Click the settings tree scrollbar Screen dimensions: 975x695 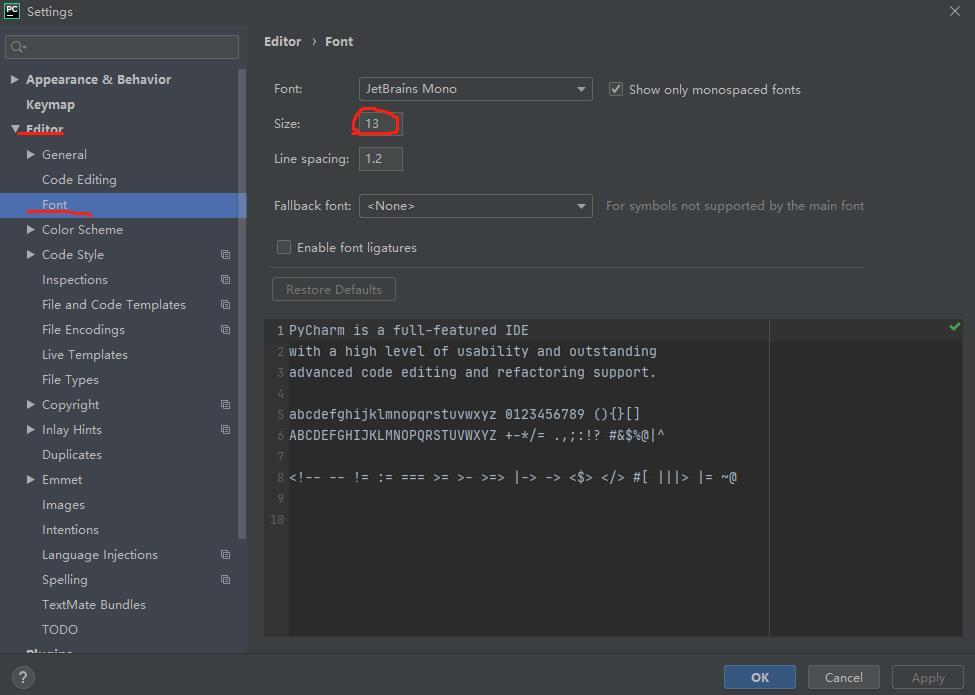242,303
